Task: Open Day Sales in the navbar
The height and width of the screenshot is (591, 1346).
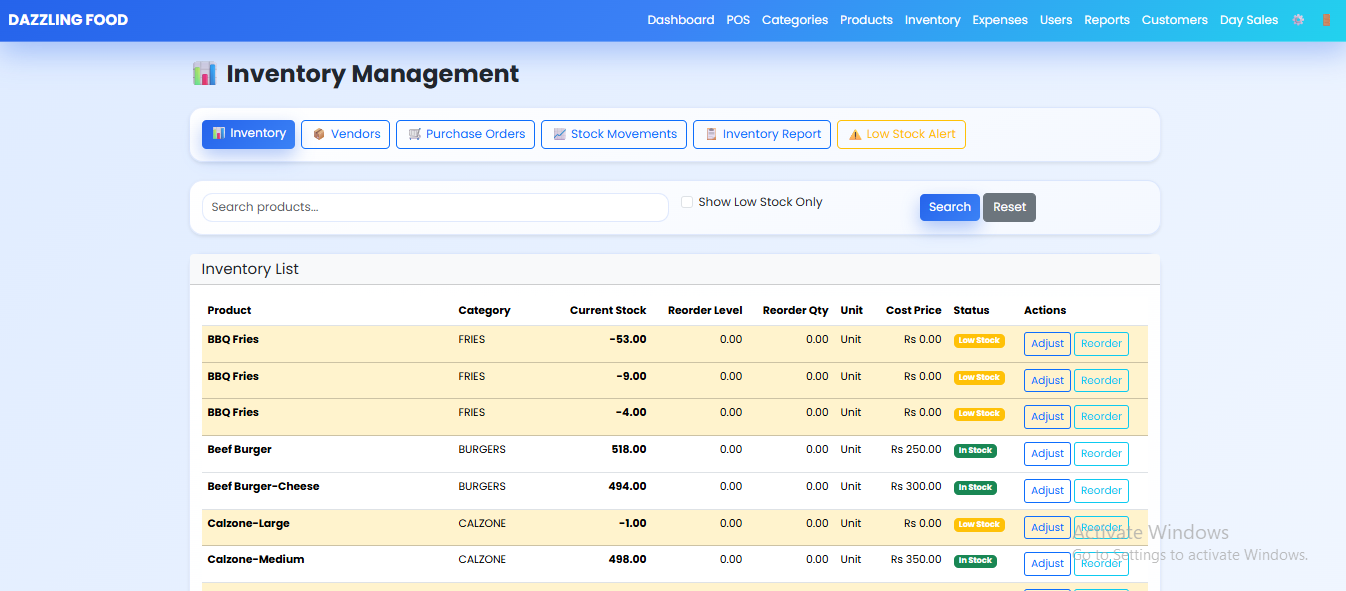Action: (1249, 20)
